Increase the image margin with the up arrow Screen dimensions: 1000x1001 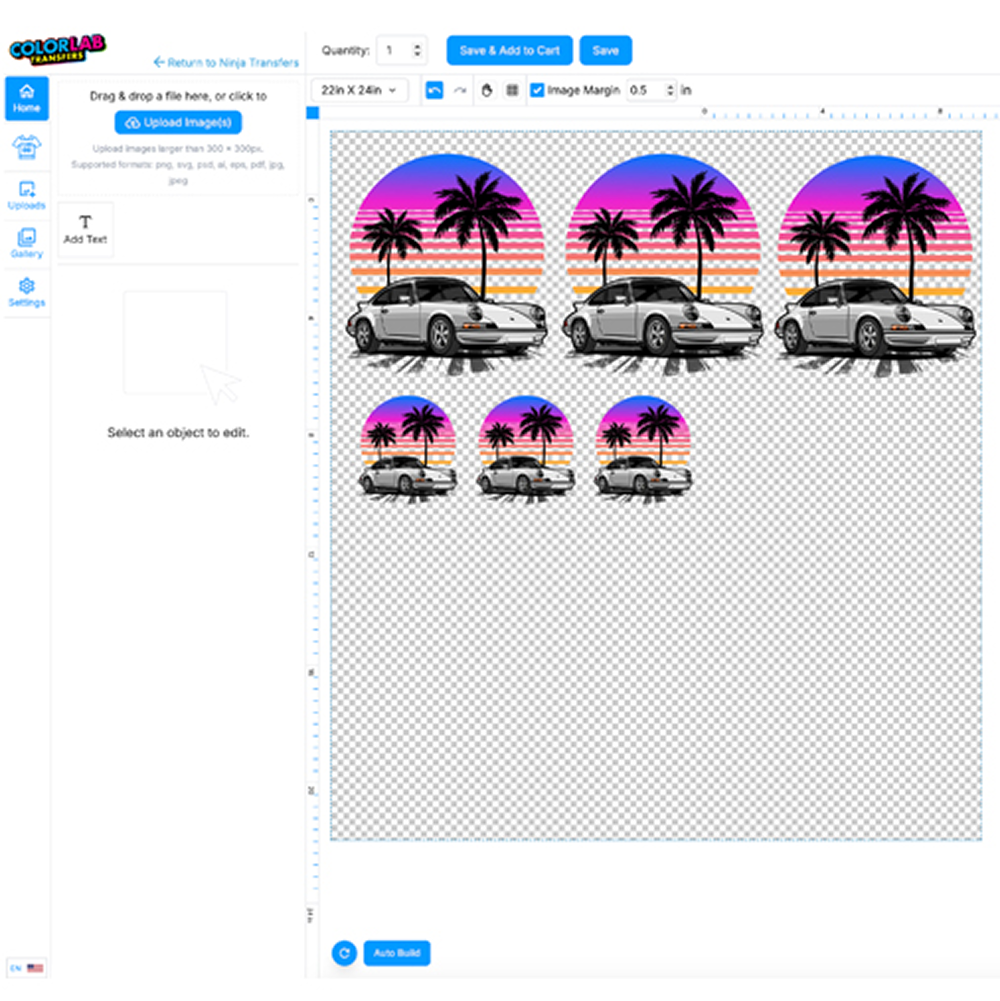coord(670,87)
